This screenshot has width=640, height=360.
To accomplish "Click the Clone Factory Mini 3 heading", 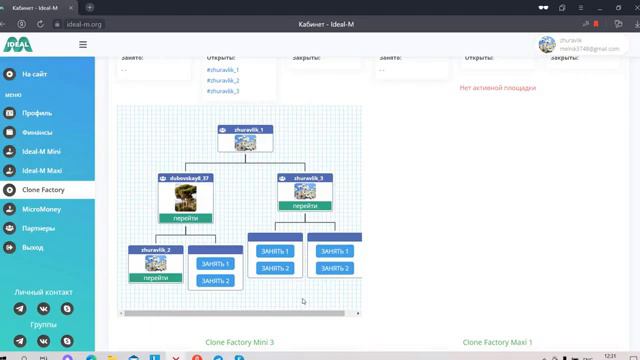I will 240,342.
